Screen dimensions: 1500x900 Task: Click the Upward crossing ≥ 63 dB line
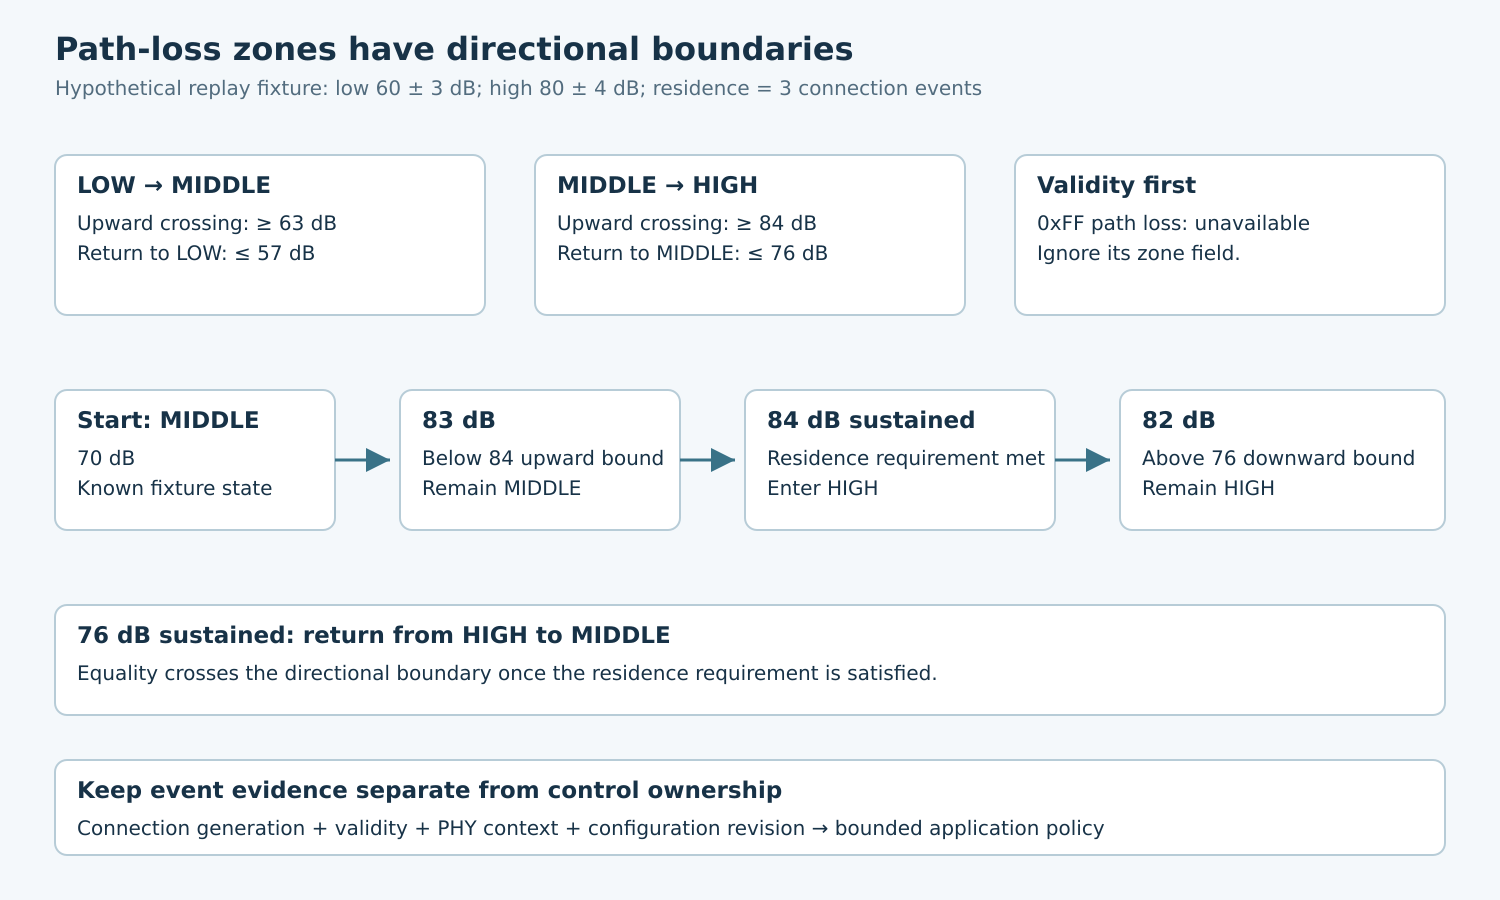coord(207,223)
